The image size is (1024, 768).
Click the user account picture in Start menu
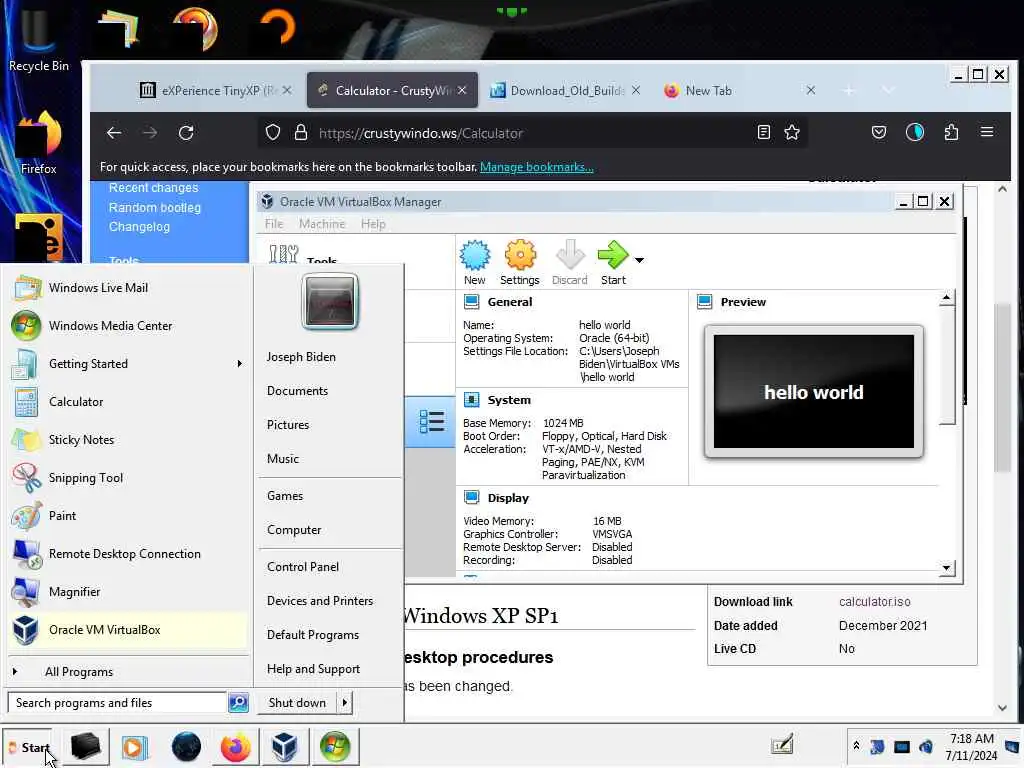click(x=330, y=301)
